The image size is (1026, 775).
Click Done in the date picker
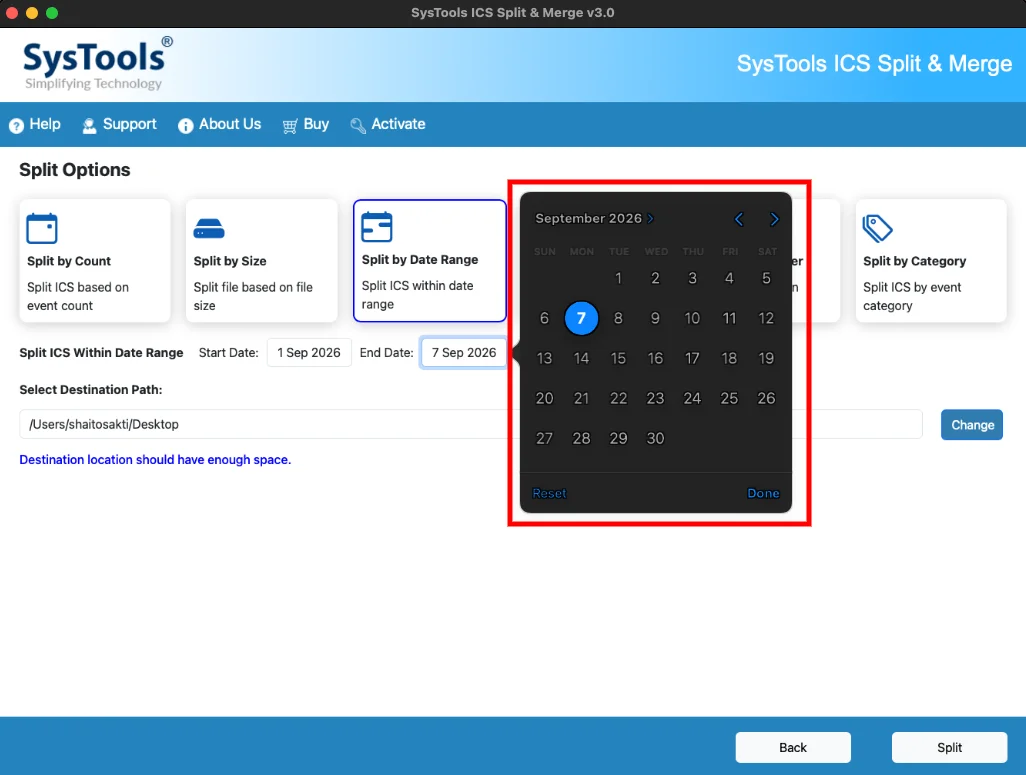pos(763,493)
